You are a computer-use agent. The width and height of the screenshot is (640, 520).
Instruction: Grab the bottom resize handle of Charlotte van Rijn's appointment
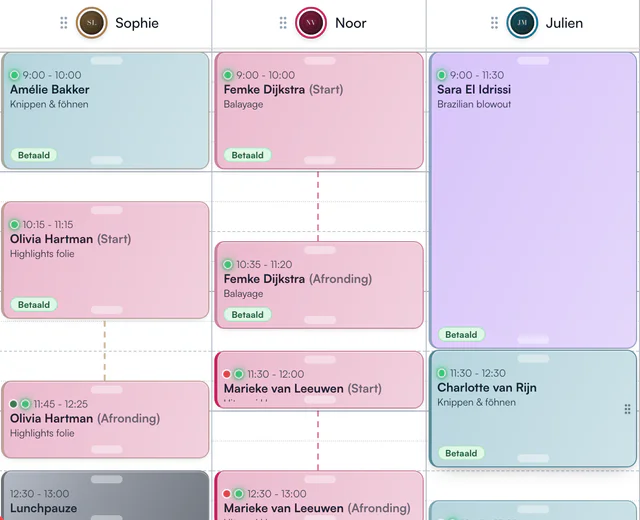pyautogui.click(x=533, y=458)
